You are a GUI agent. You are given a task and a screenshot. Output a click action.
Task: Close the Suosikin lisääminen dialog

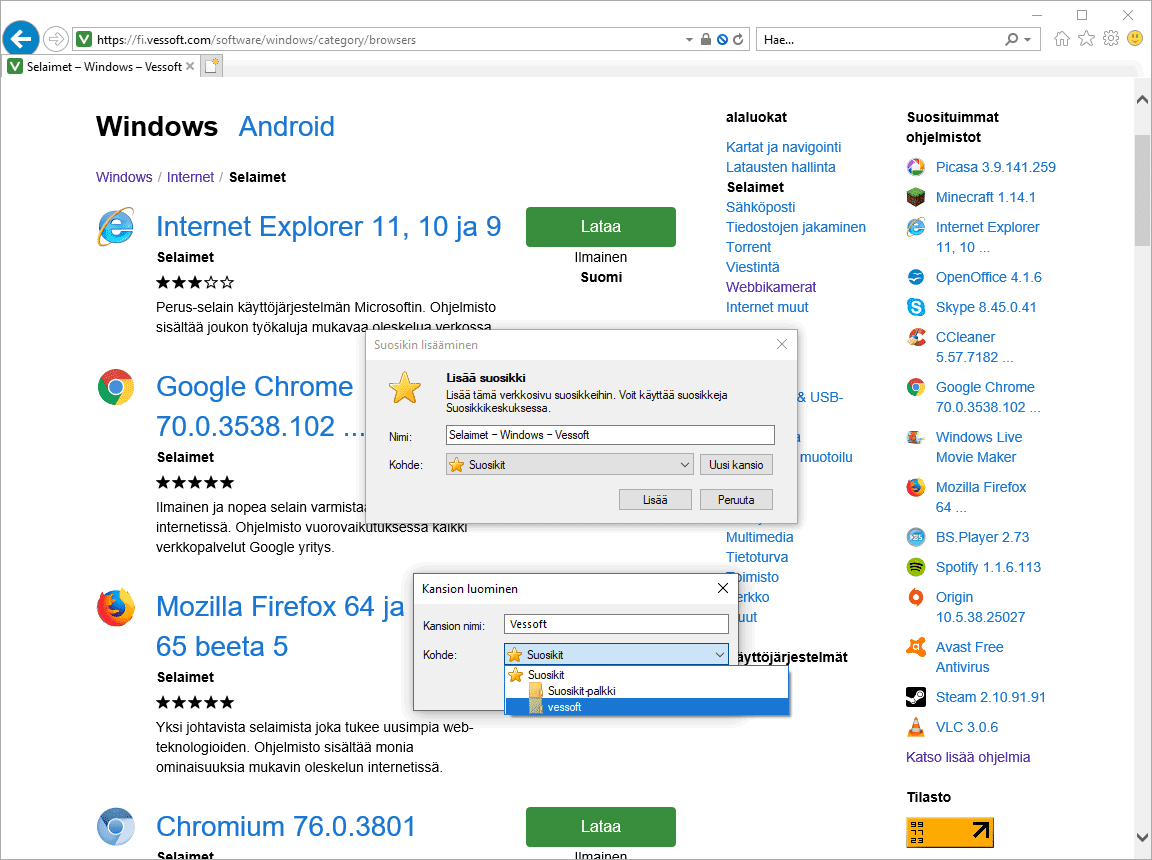[782, 344]
